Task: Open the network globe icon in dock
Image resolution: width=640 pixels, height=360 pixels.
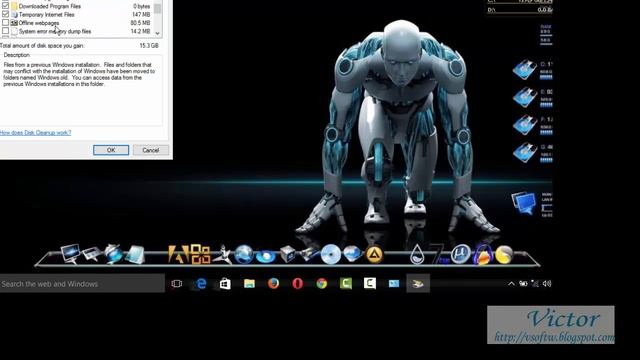Action: click(x=113, y=253)
